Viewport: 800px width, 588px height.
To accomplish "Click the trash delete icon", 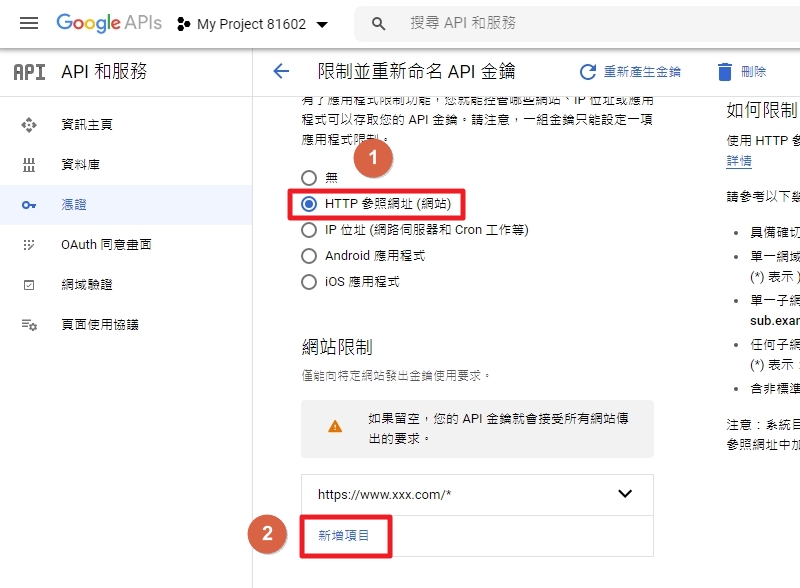I will (724, 72).
